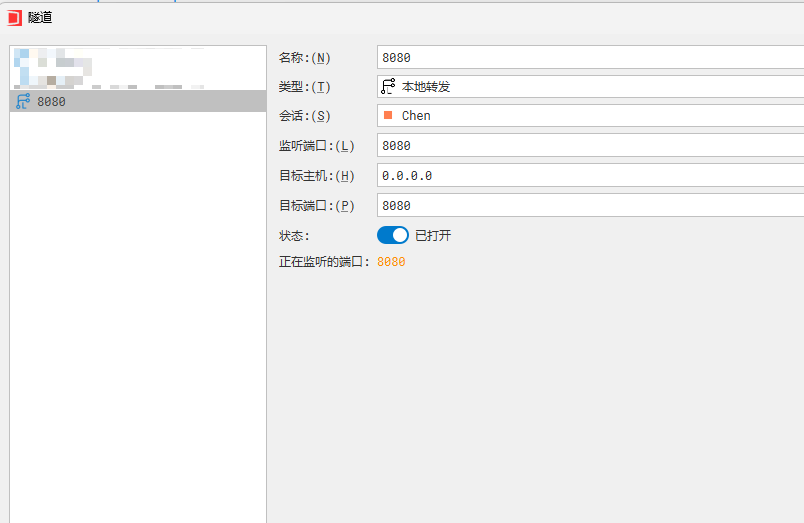Click the red app icon in title bar

(x=14, y=17)
